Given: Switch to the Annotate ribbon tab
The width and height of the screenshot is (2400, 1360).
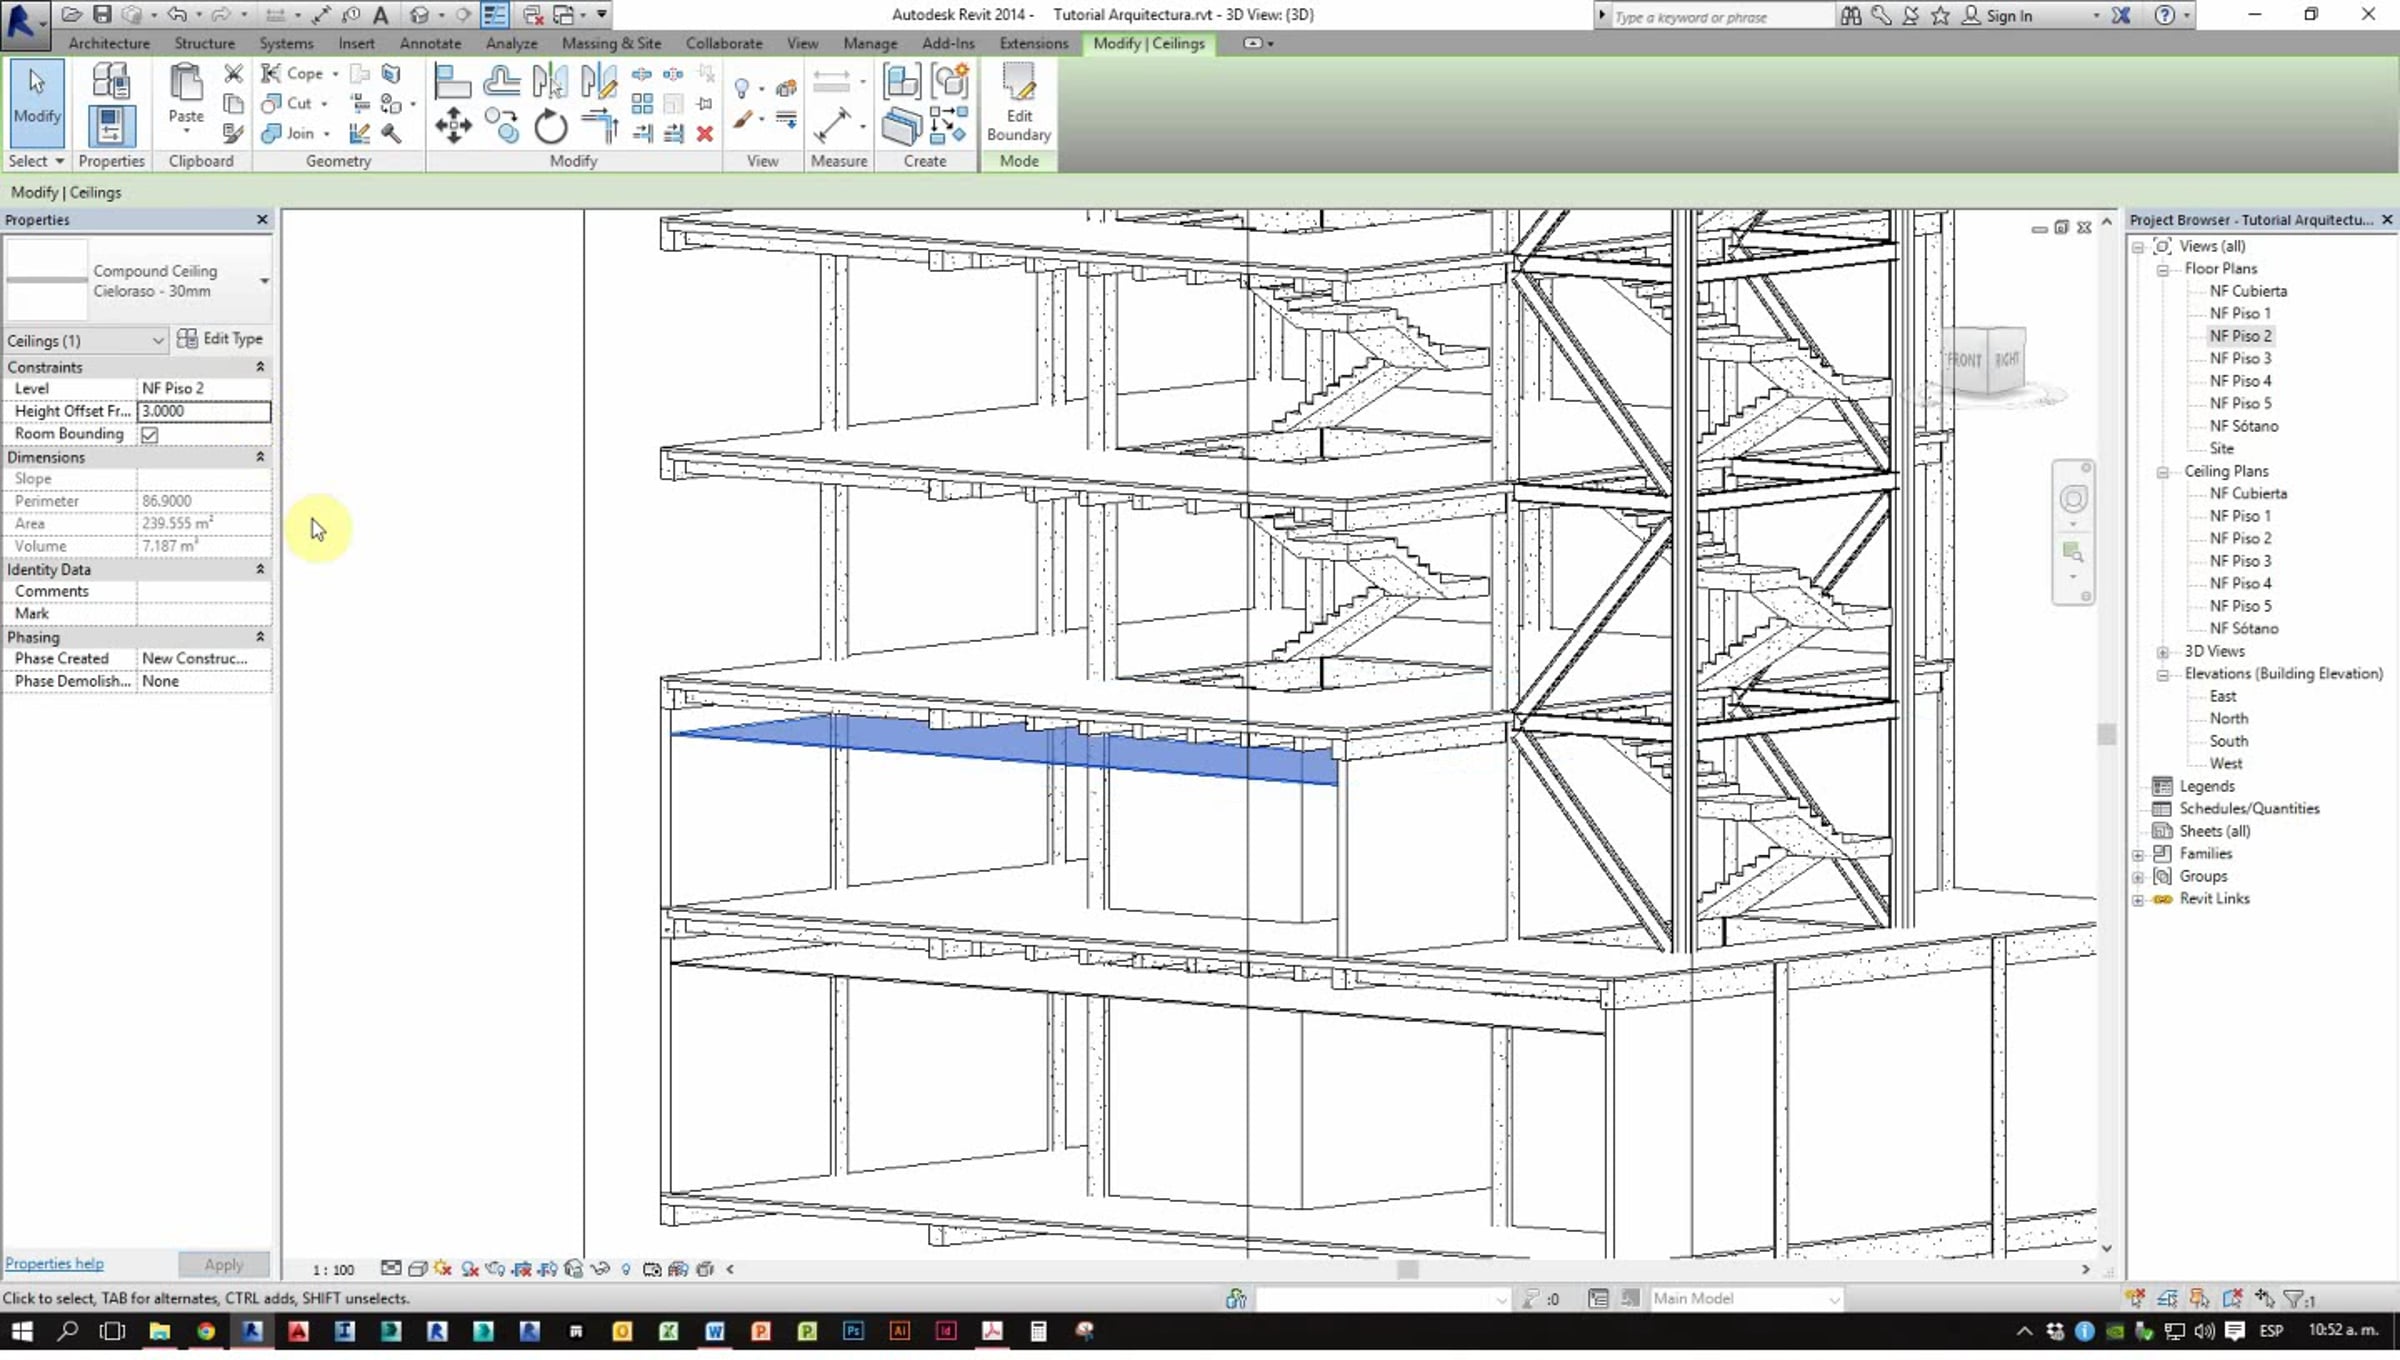Looking at the screenshot, I should pyautogui.click(x=430, y=43).
